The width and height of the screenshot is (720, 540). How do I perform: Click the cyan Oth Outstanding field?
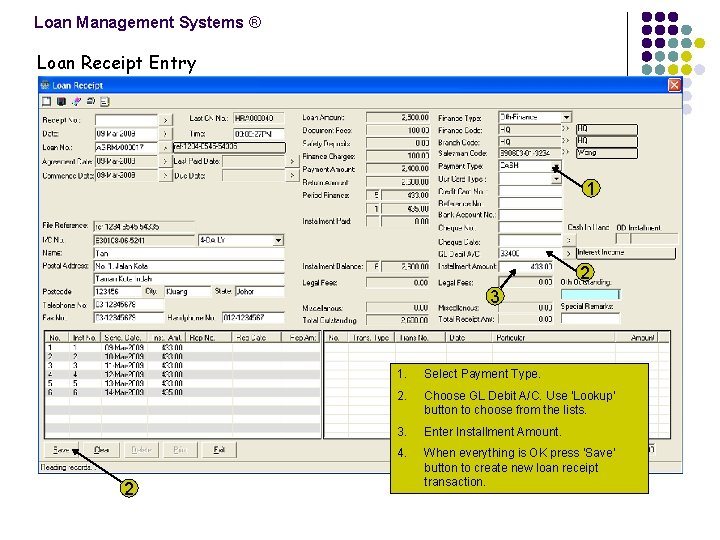(590, 294)
